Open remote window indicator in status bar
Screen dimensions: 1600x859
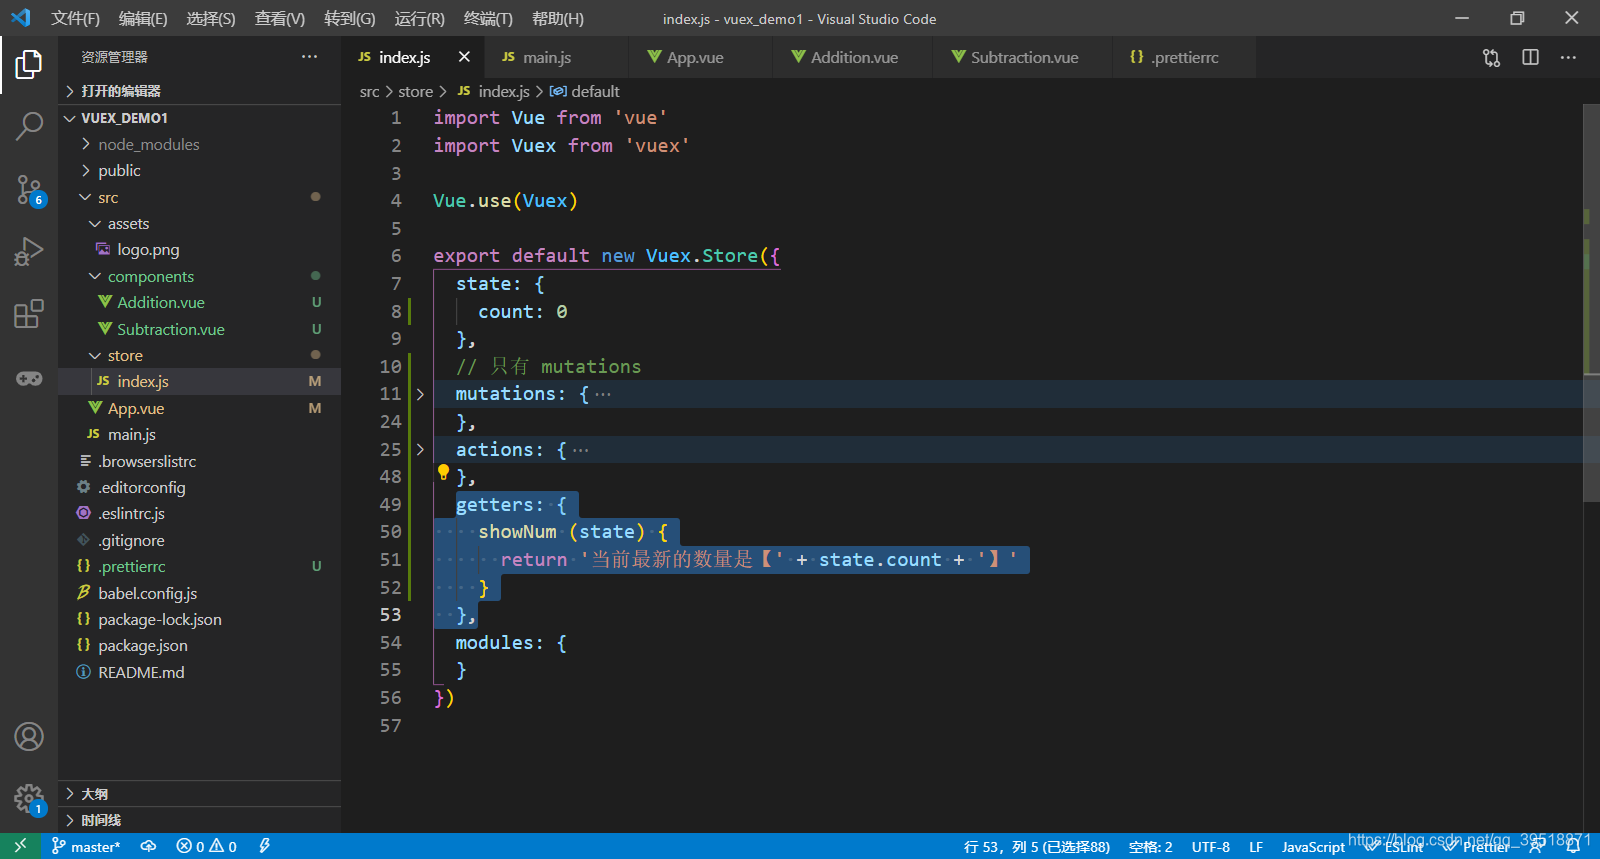[20, 846]
